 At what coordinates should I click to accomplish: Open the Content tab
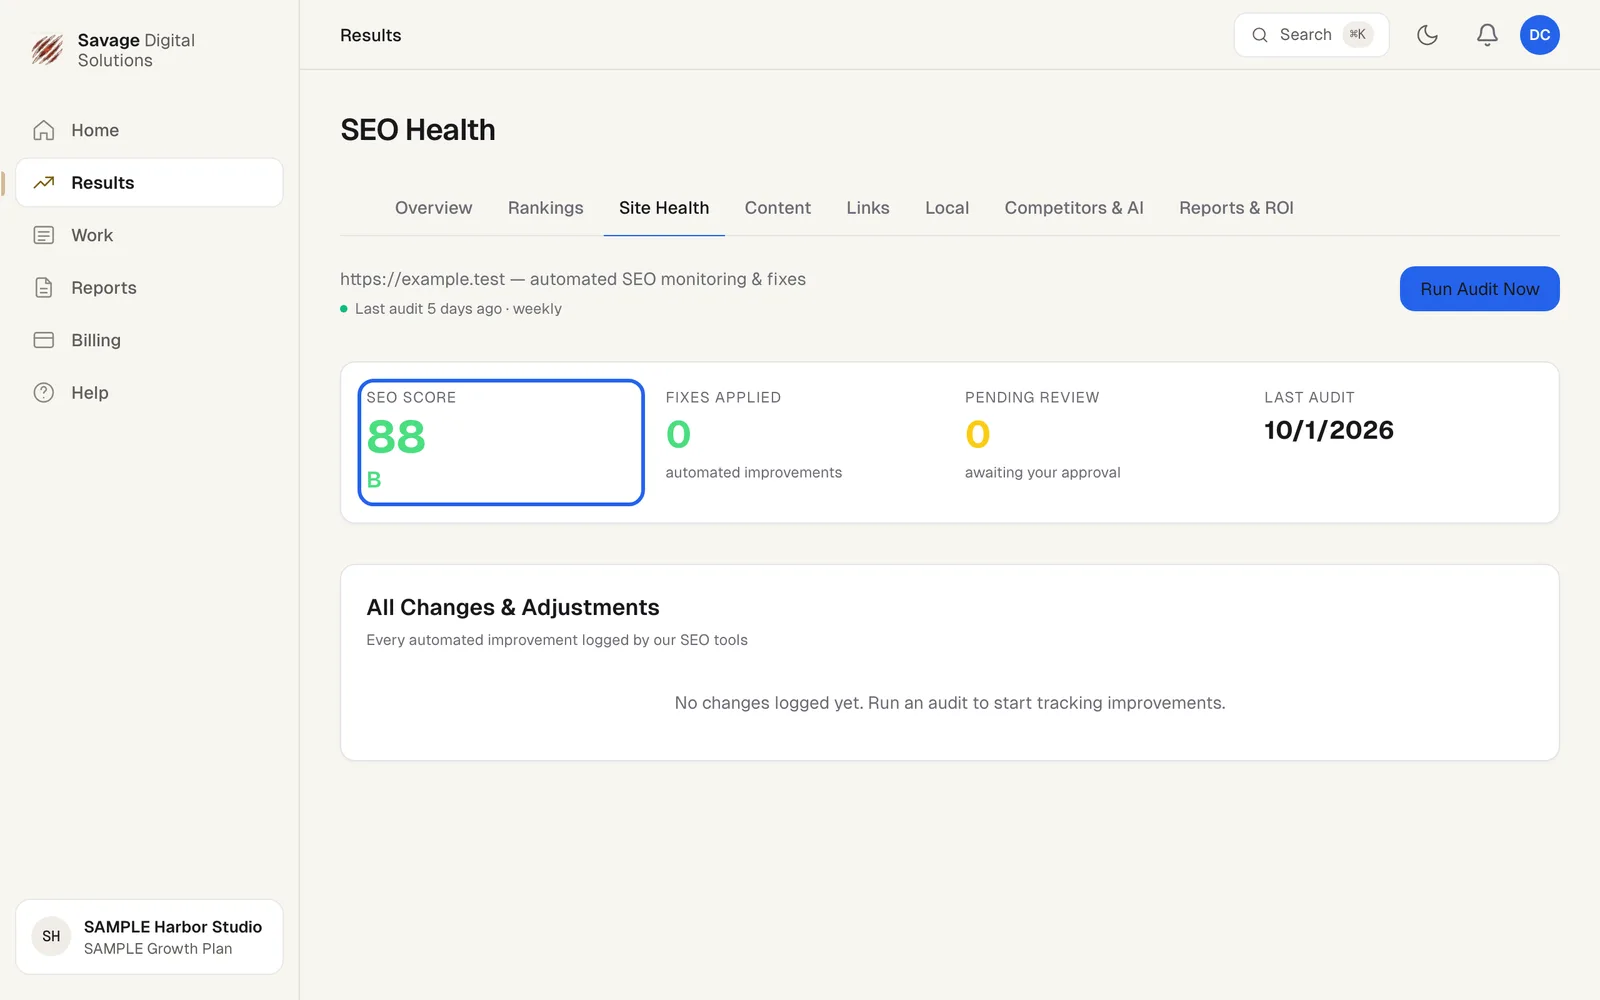coord(778,208)
